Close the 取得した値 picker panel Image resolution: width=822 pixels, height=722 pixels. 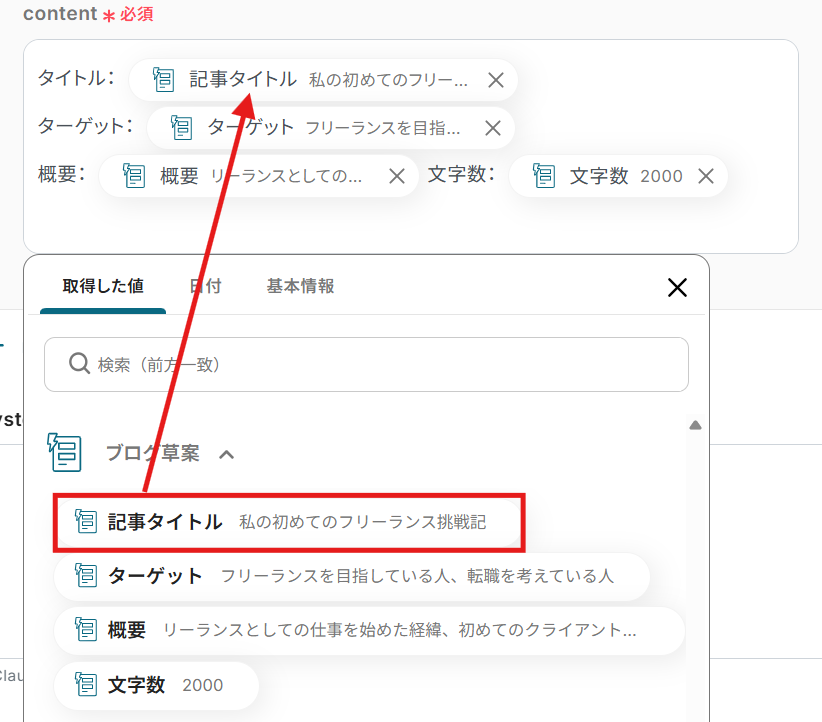coord(677,287)
